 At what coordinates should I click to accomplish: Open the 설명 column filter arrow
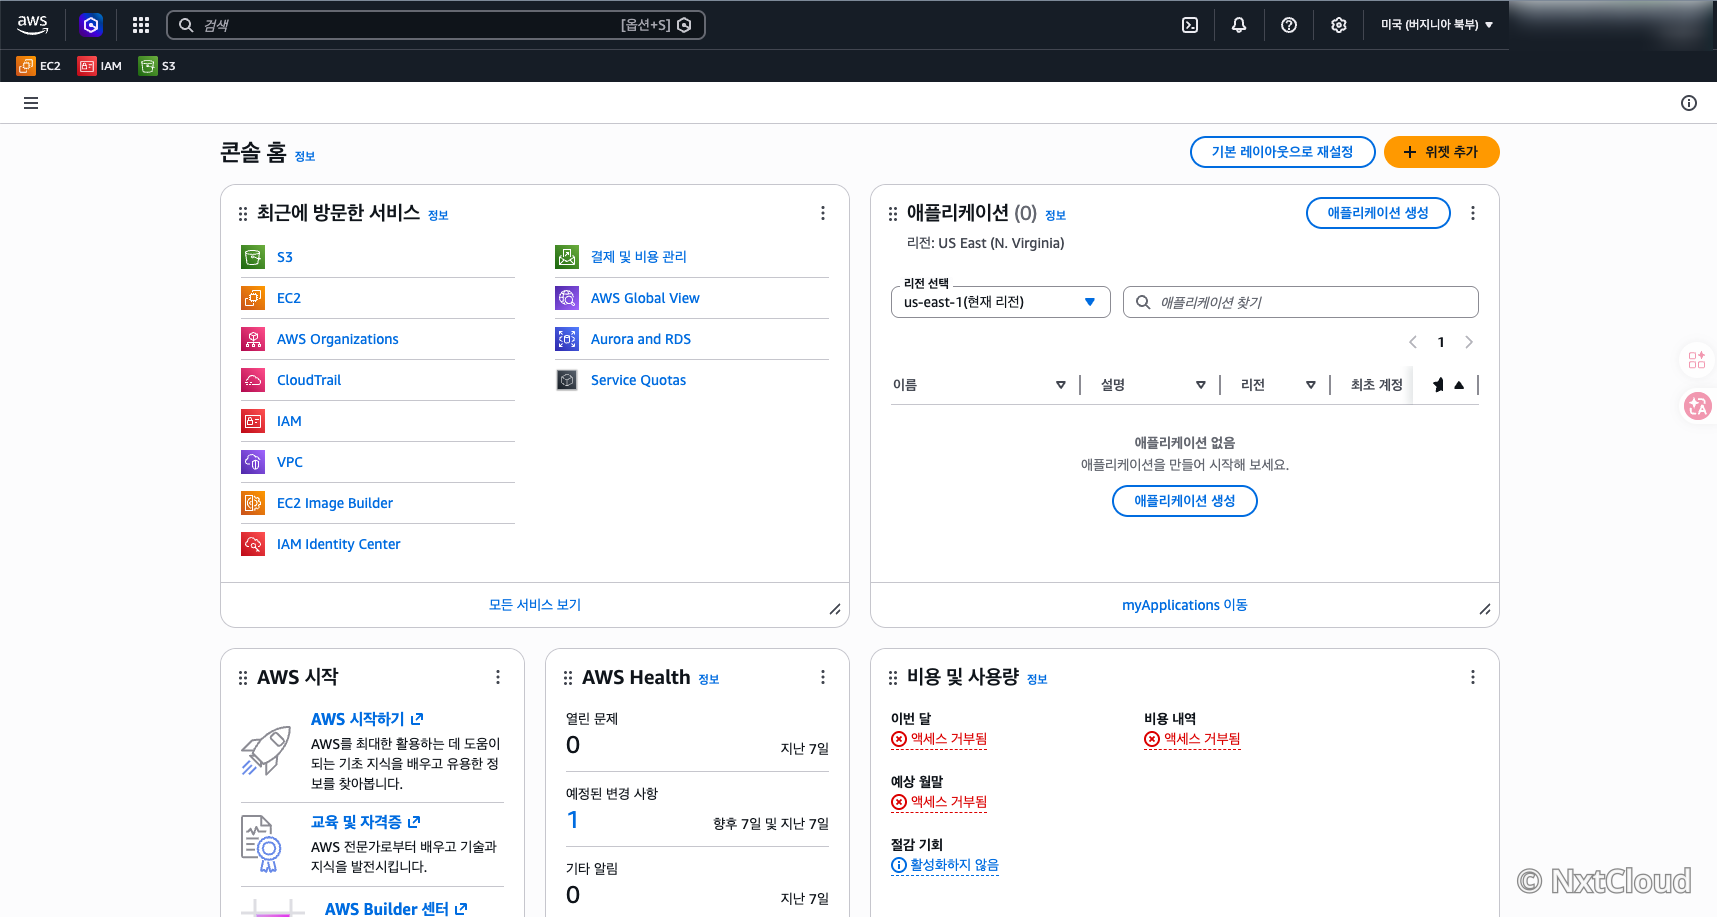pyautogui.click(x=1201, y=385)
